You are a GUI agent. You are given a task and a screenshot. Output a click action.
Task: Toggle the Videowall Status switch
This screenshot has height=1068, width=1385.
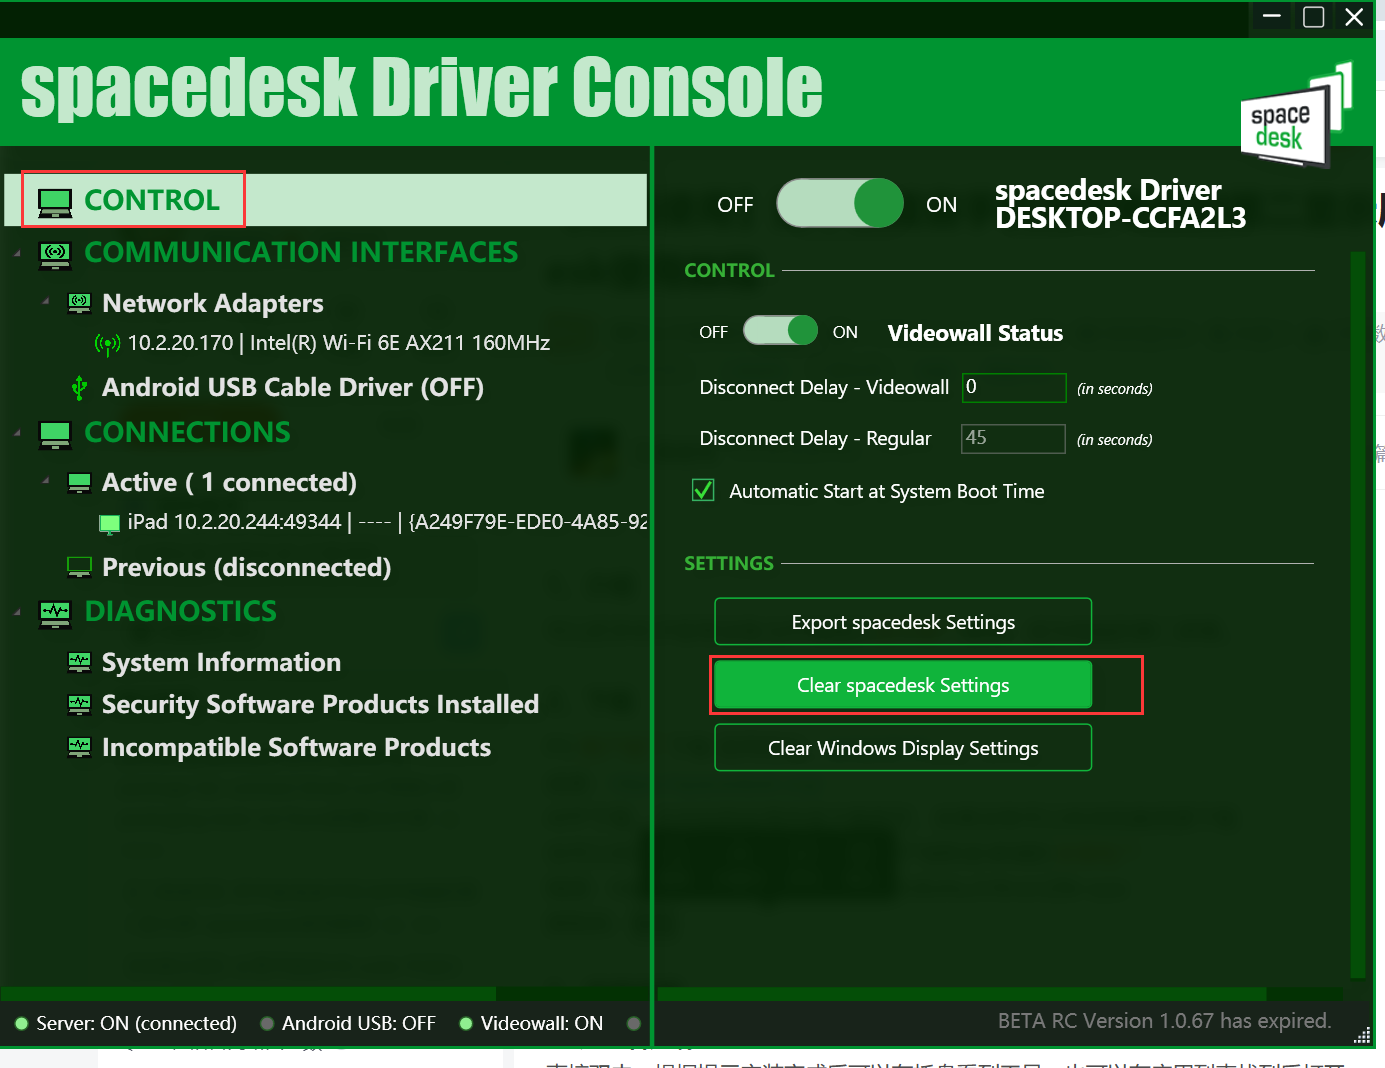click(781, 331)
